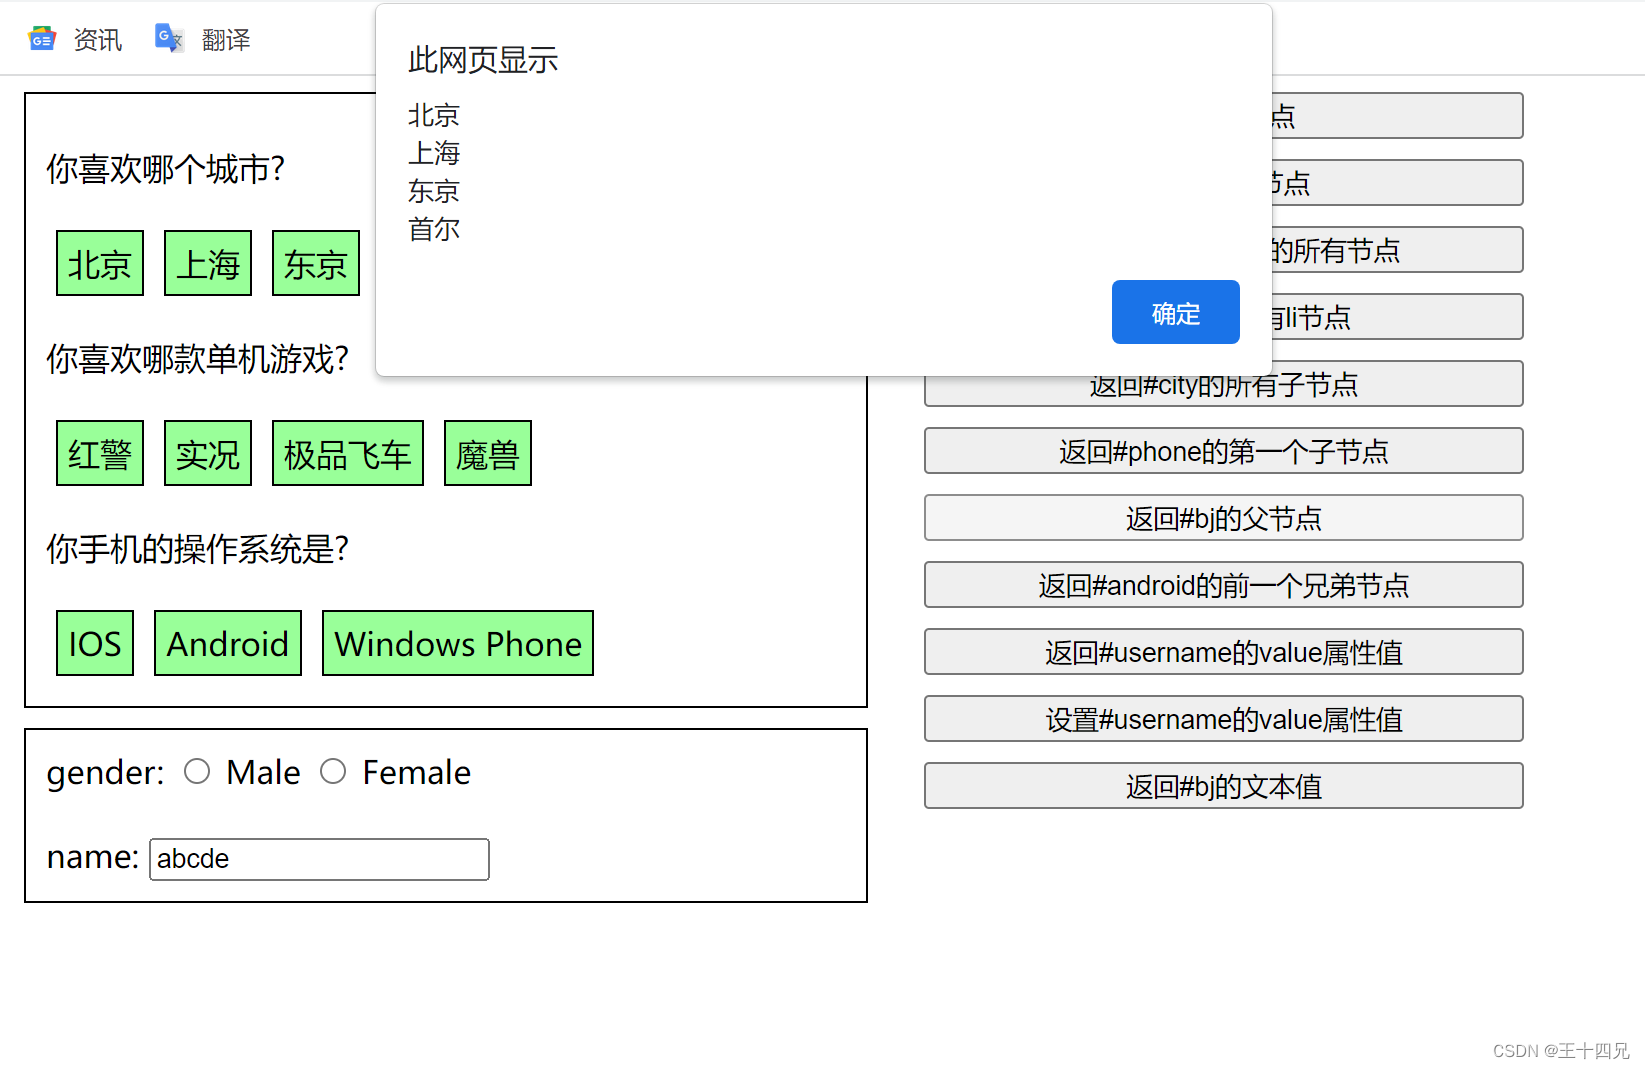
Task: Click 你喜欢哪个城市? question text
Action: [x=166, y=169]
